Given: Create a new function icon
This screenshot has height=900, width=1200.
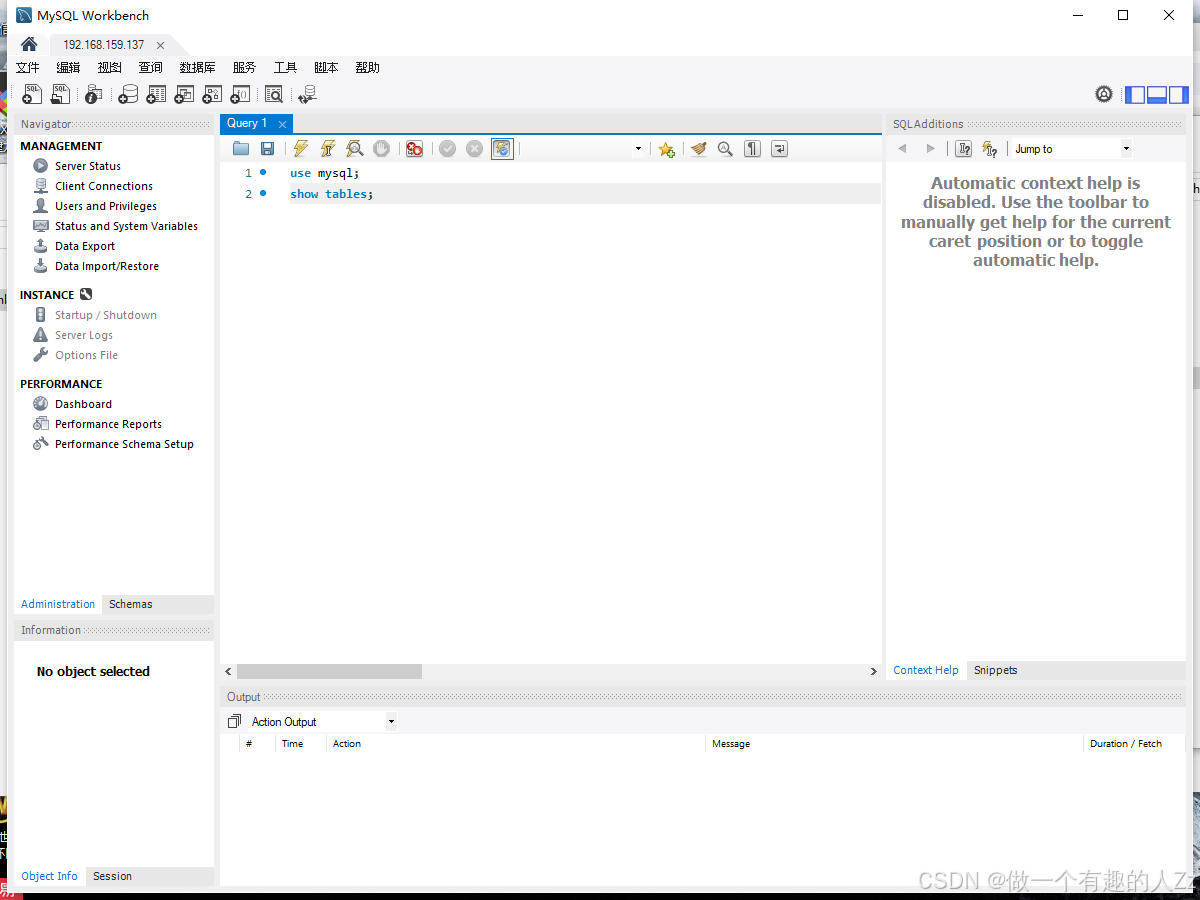Looking at the screenshot, I should 240,94.
